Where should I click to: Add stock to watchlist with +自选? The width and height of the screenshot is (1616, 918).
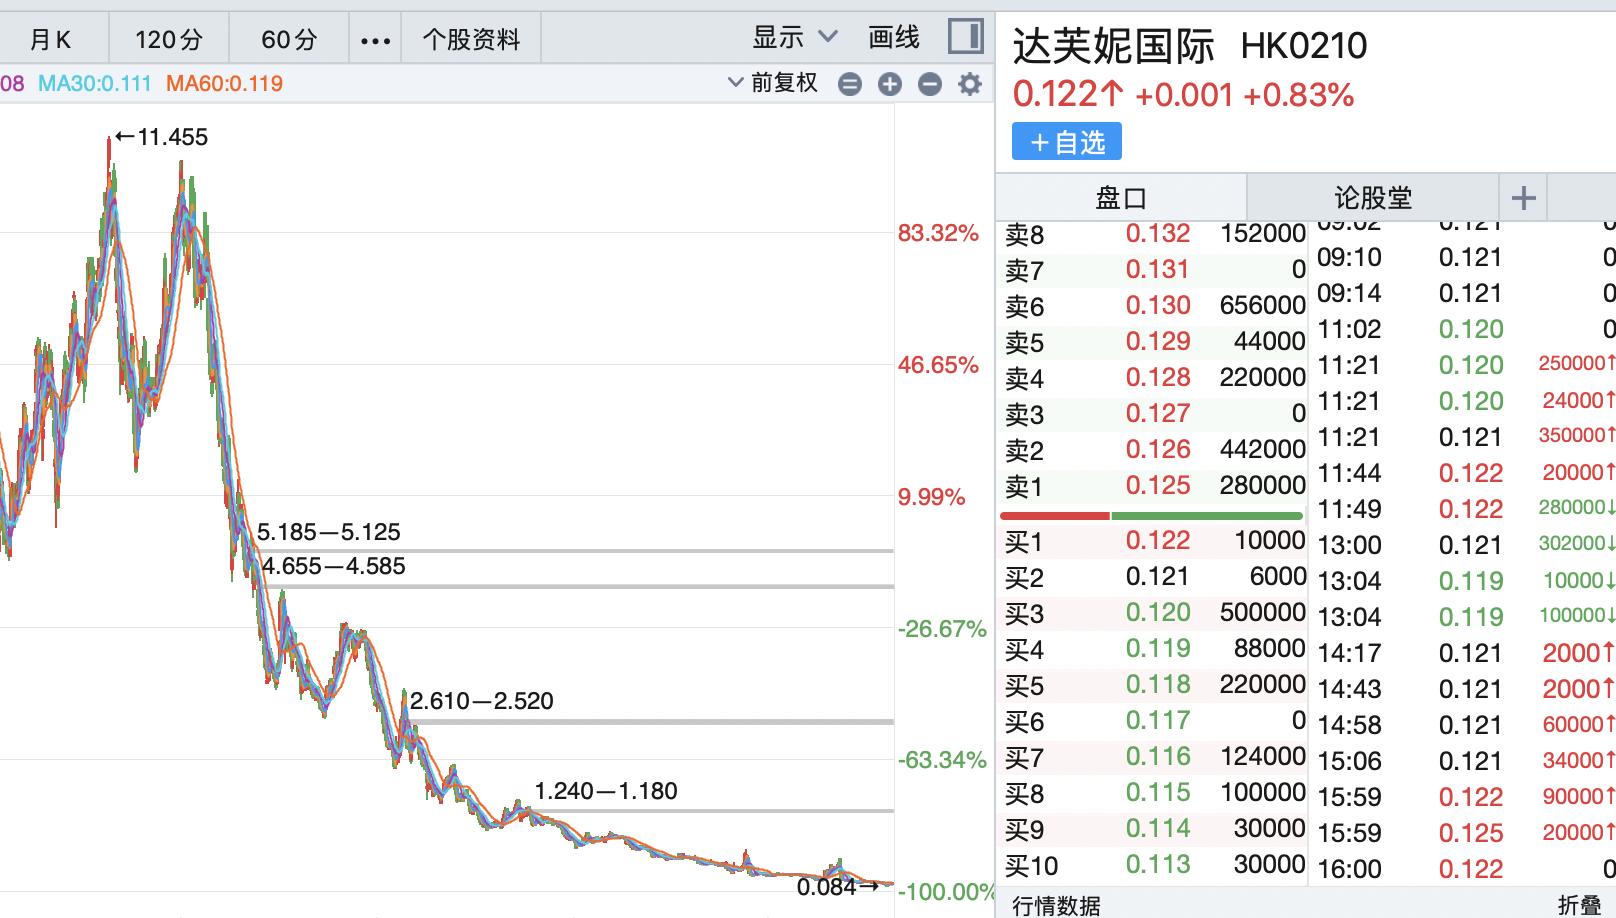tap(1066, 141)
